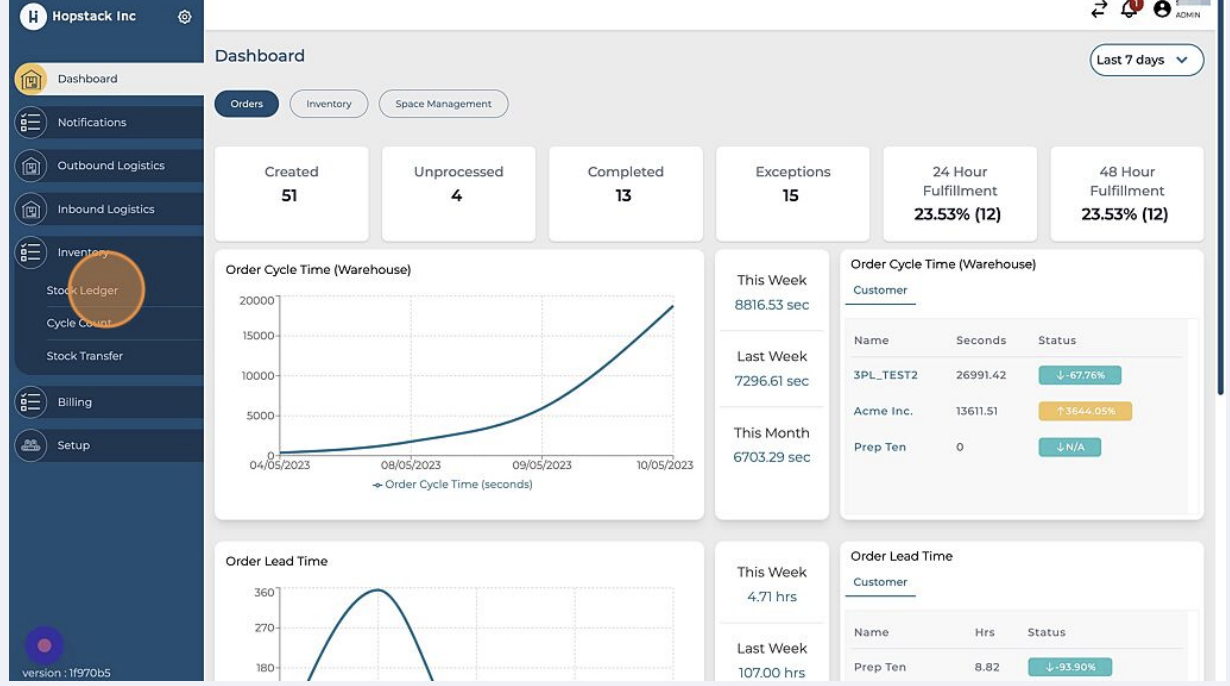Click the 3PL_TEST2 customer link
Screen dimensions: 1230x686
[x=885, y=376]
